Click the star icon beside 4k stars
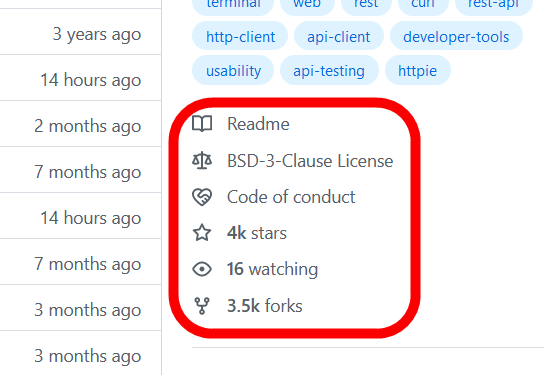 (x=202, y=233)
